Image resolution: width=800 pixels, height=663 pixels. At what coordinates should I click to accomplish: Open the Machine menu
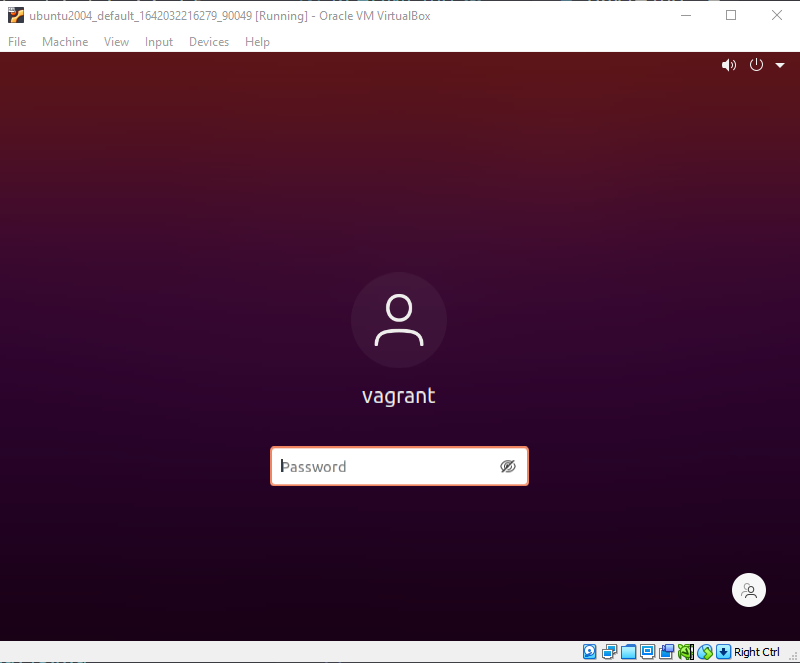pos(65,42)
